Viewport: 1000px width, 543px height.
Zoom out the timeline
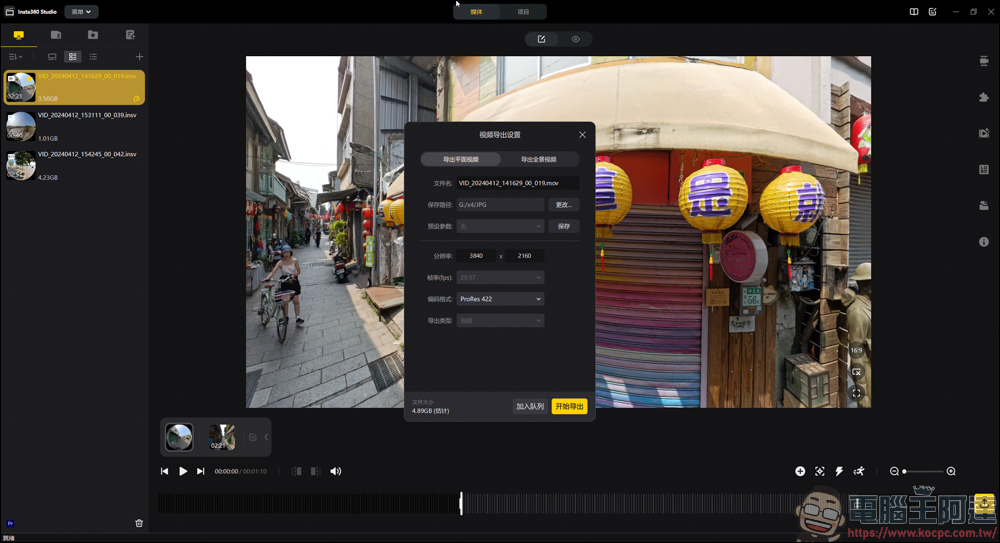pyautogui.click(x=894, y=472)
